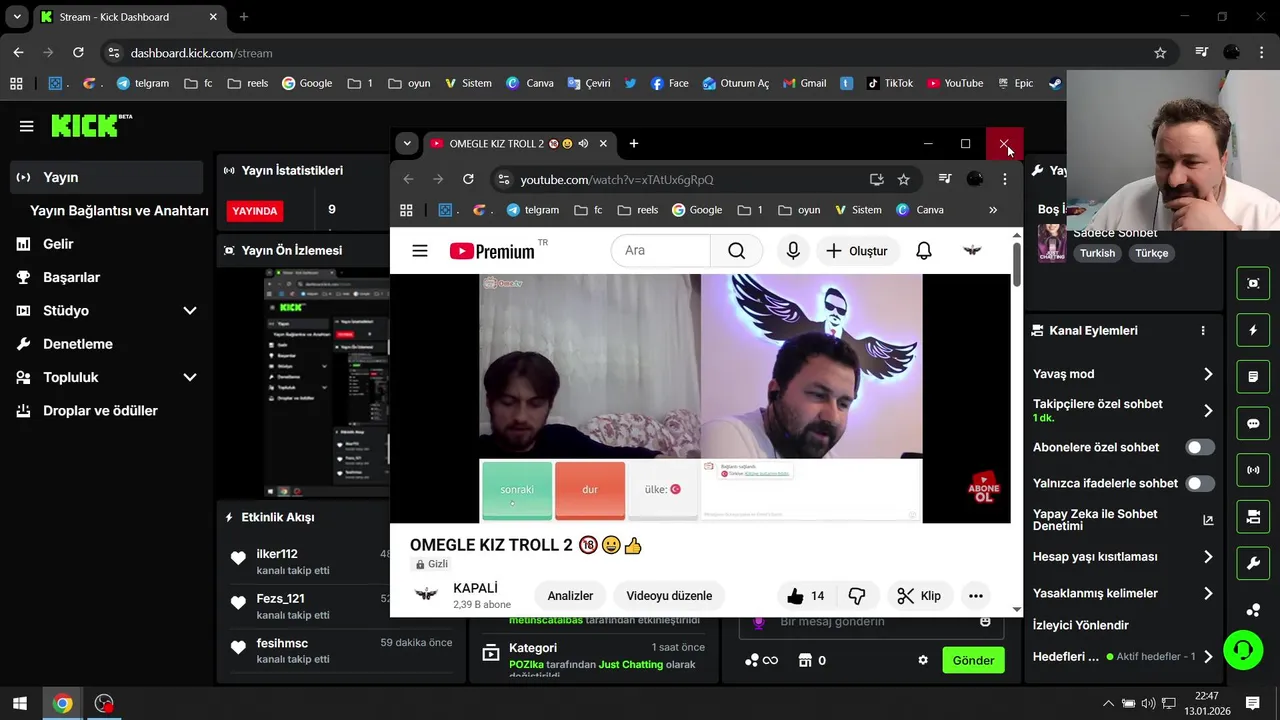Open YouTube notifications bell
Viewport: 1280px width, 720px height.
(924, 251)
